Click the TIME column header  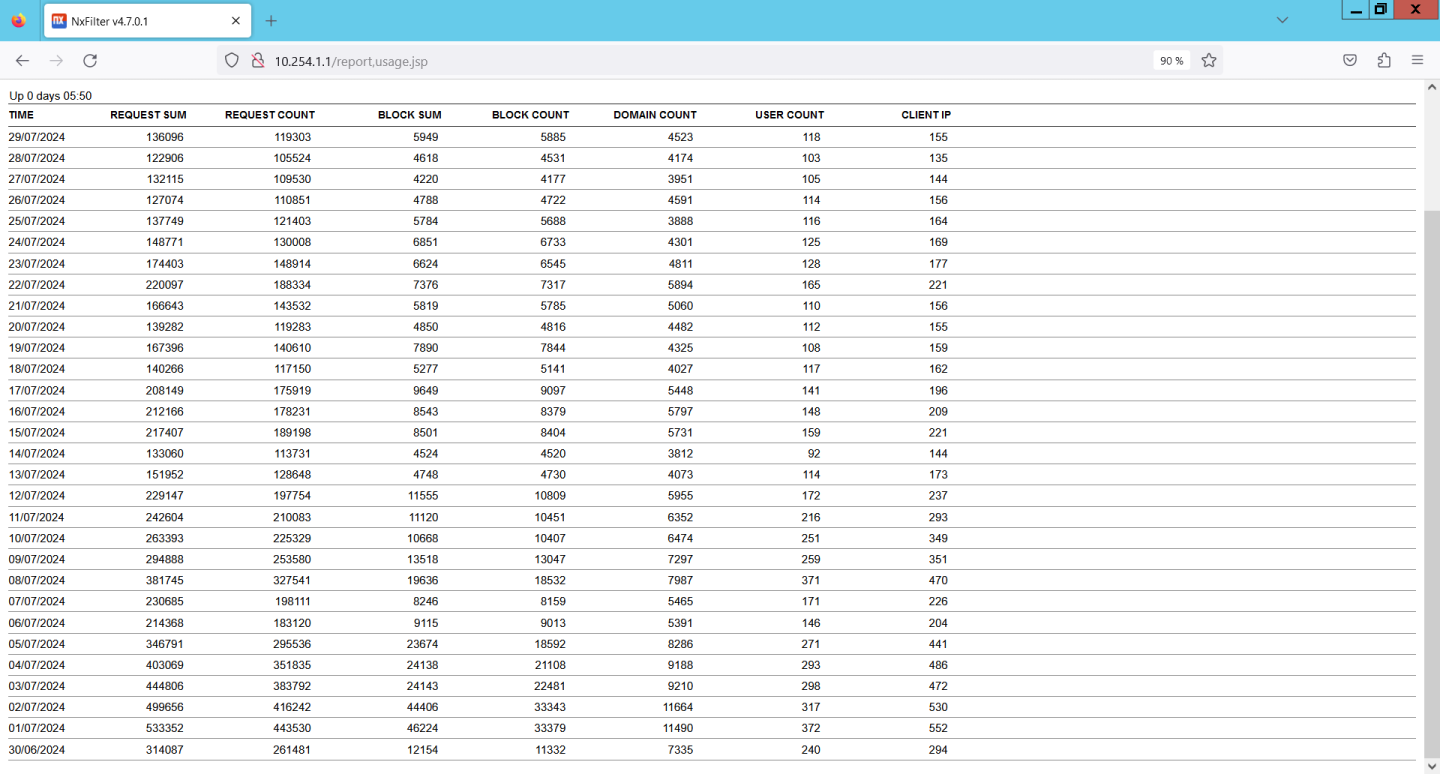(x=21, y=115)
